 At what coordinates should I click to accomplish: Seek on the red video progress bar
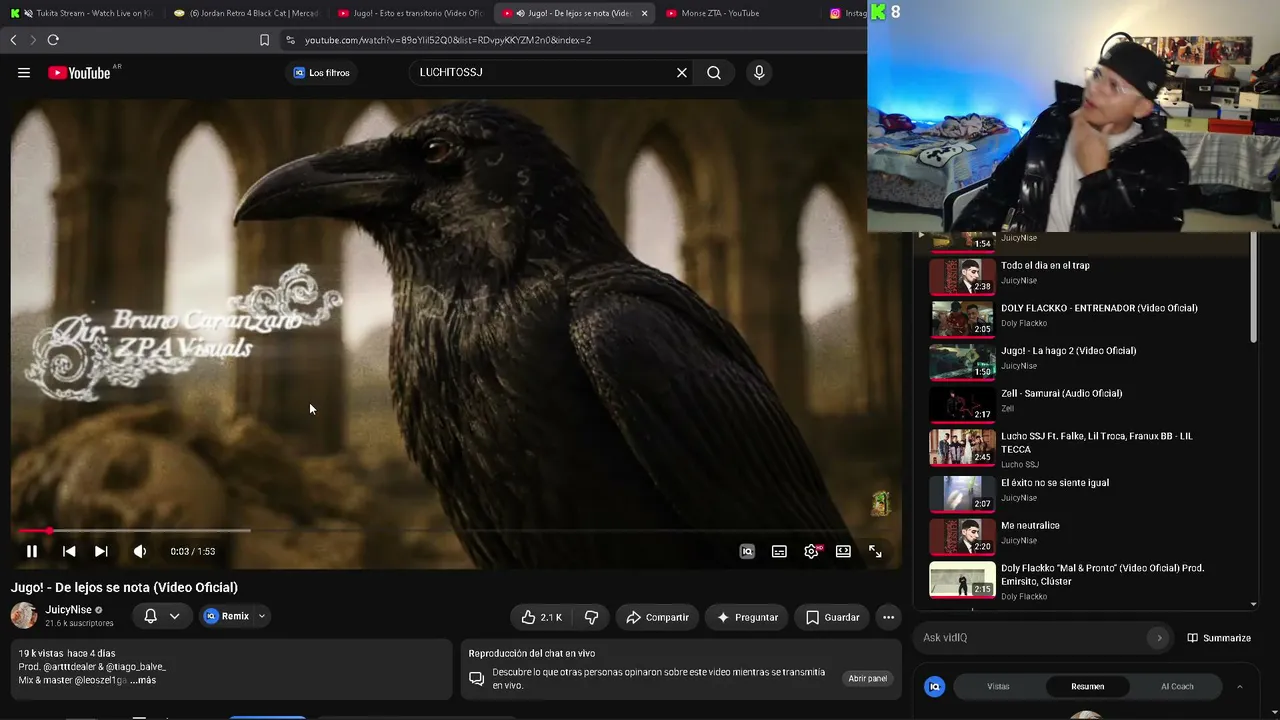456,531
